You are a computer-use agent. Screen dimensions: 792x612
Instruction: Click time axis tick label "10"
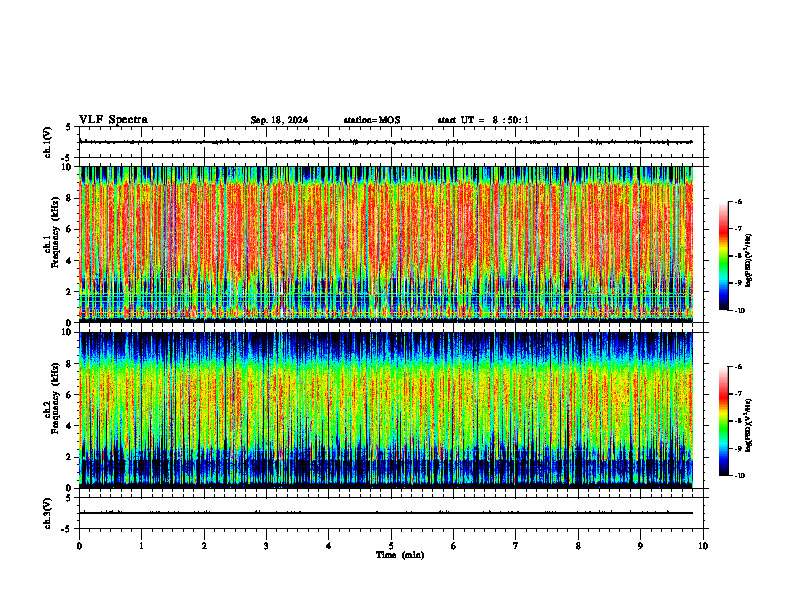(x=703, y=546)
